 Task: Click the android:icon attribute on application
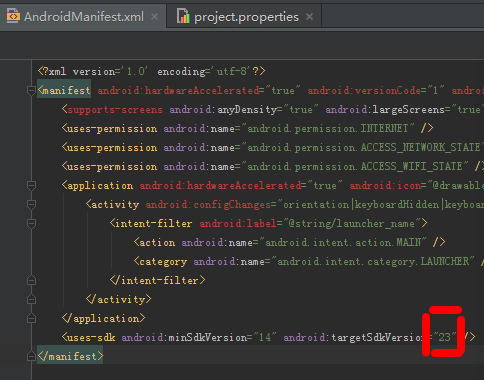click(x=385, y=185)
